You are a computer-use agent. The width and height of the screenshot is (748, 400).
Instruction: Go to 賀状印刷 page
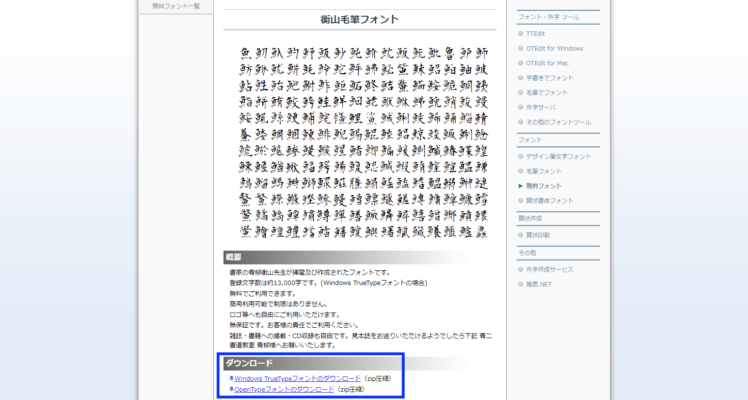(538, 235)
